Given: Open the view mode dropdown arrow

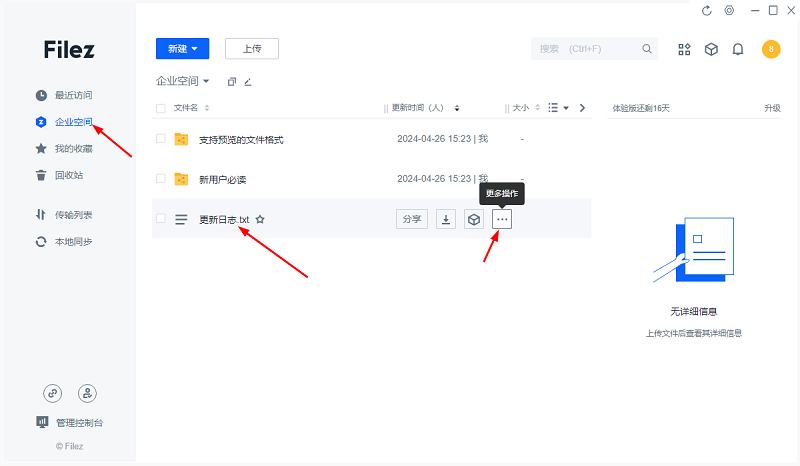Looking at the screenshot, I should point(566,108).
